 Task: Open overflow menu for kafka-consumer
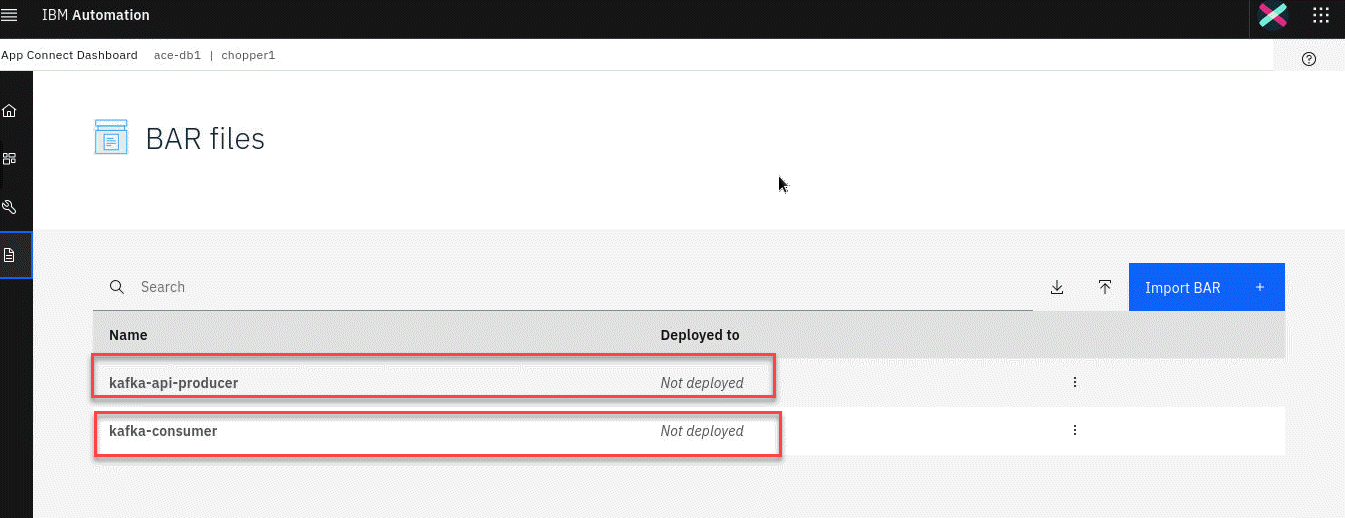(1075, 430)
